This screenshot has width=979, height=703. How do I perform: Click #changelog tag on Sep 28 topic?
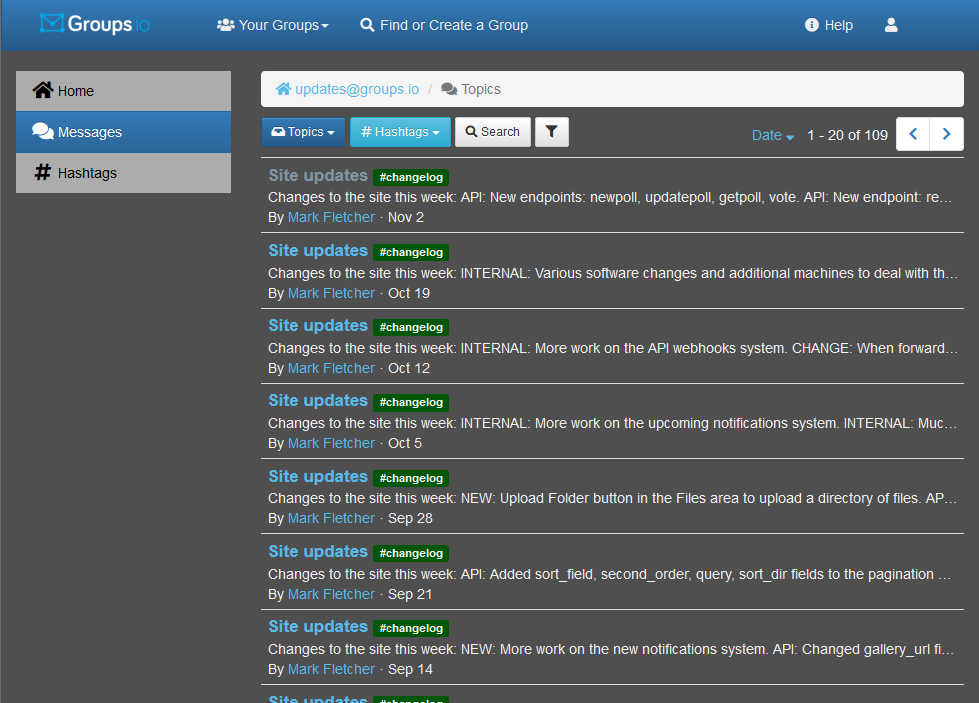[x=411, y=478]
